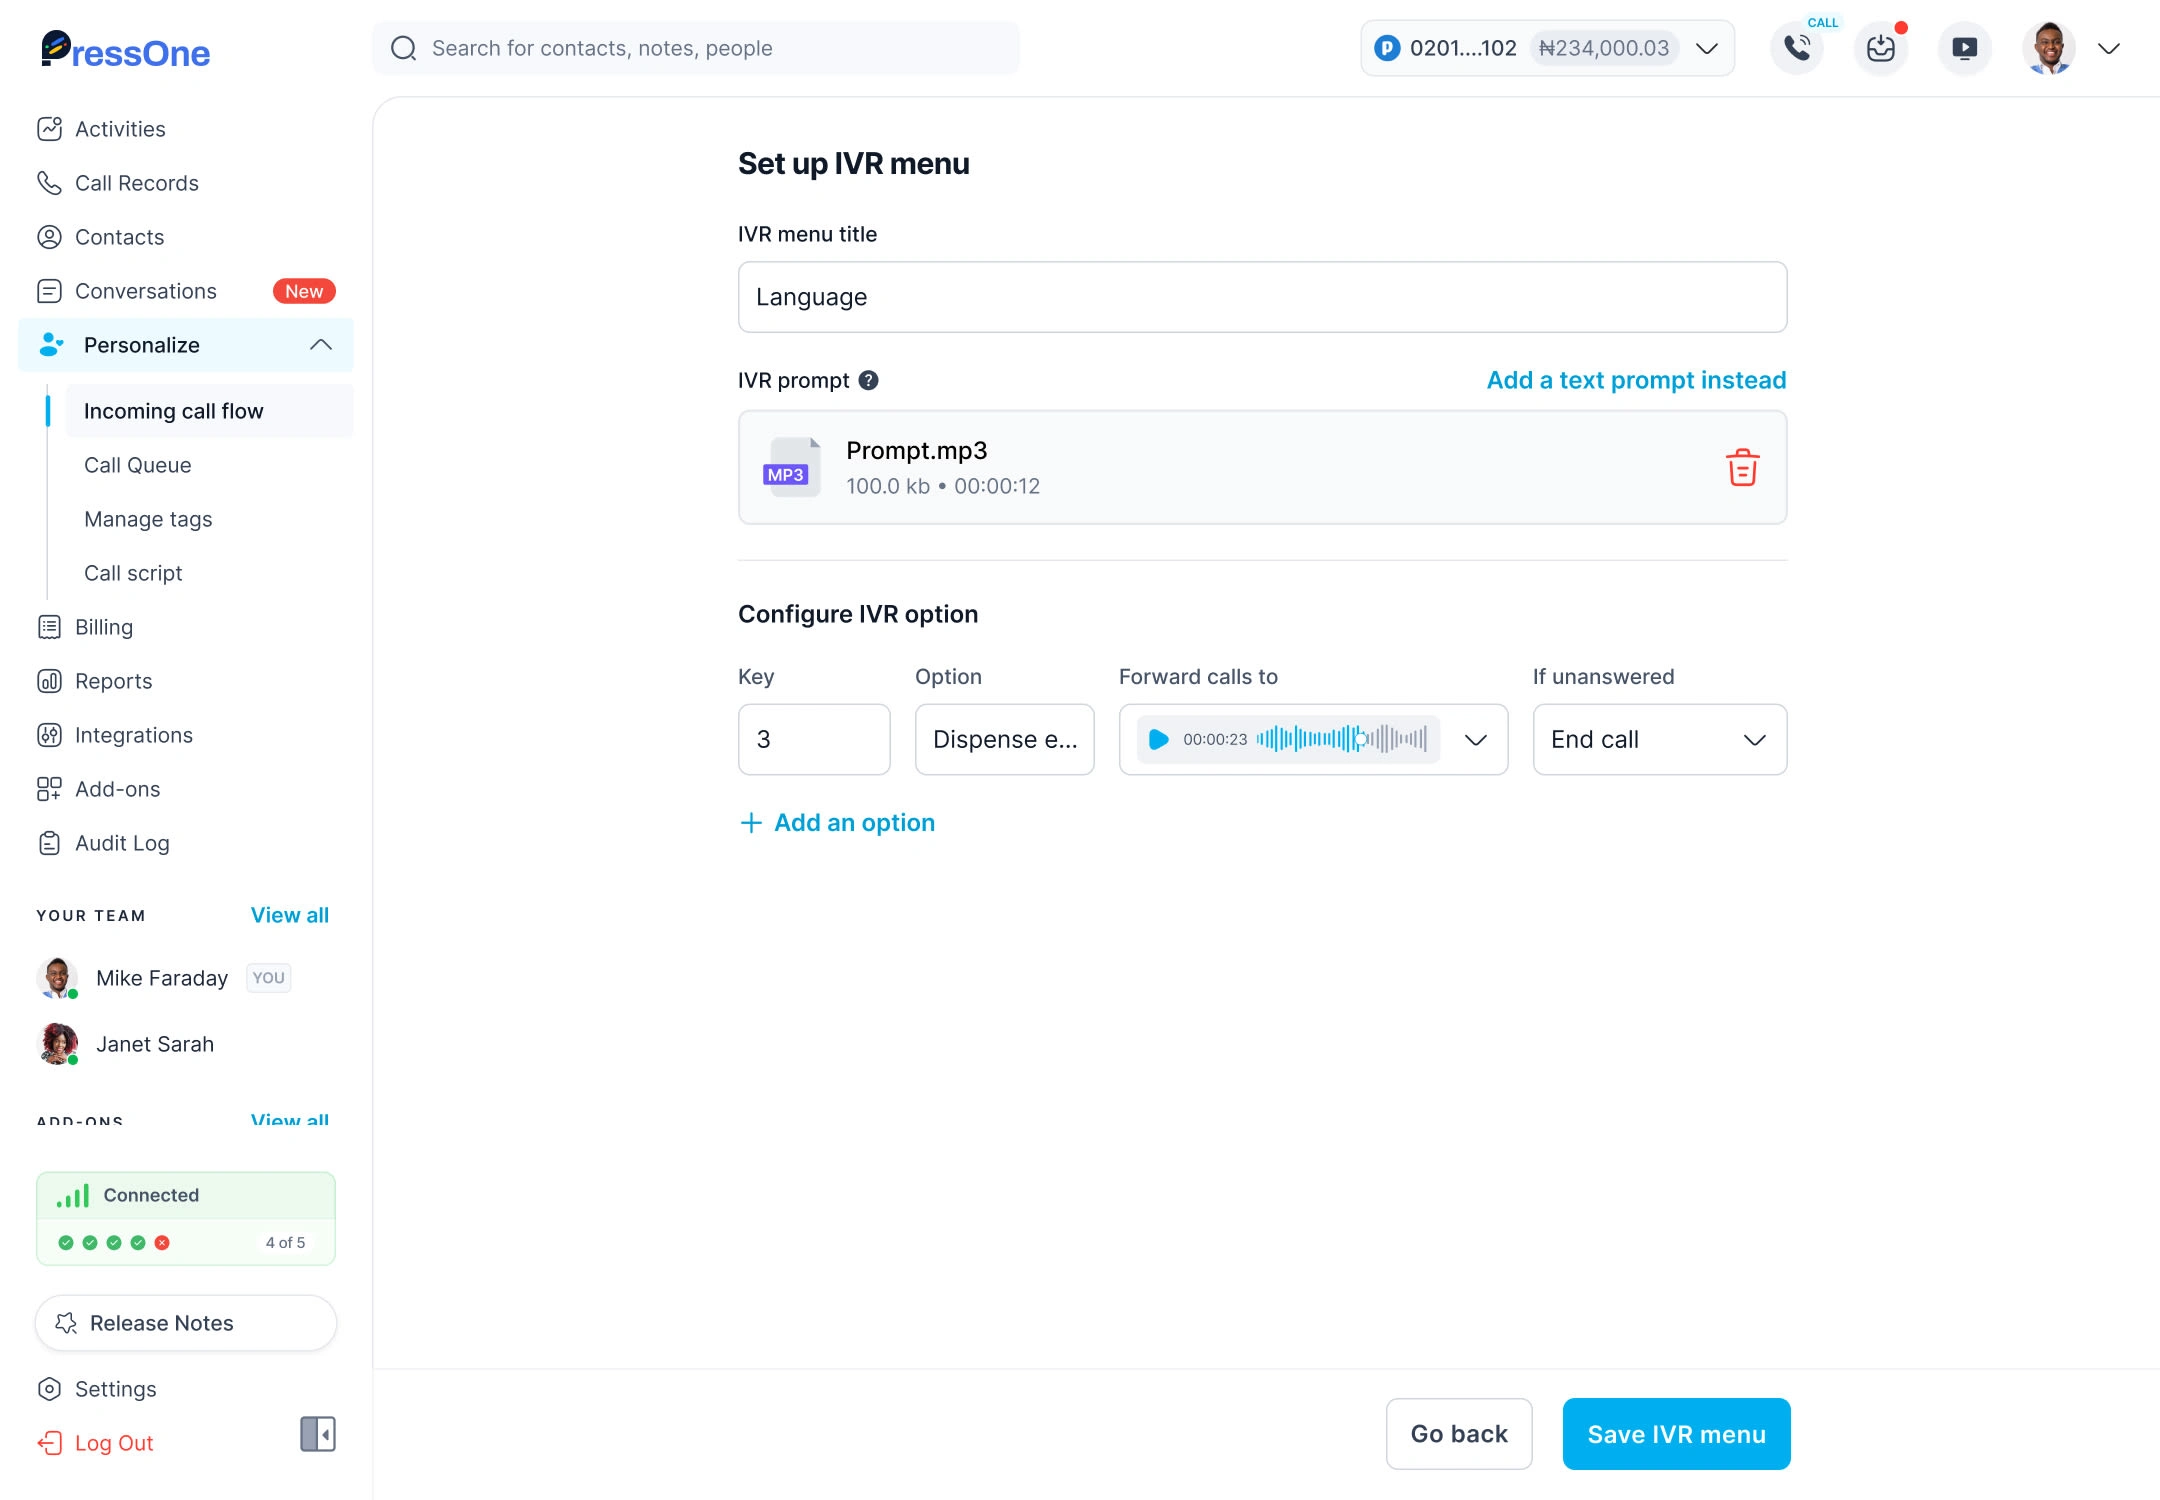Viewport: 2160px width, 1500px height.
Task: Open the inbox download notifications icon
Action: (x=1880, y=48)
